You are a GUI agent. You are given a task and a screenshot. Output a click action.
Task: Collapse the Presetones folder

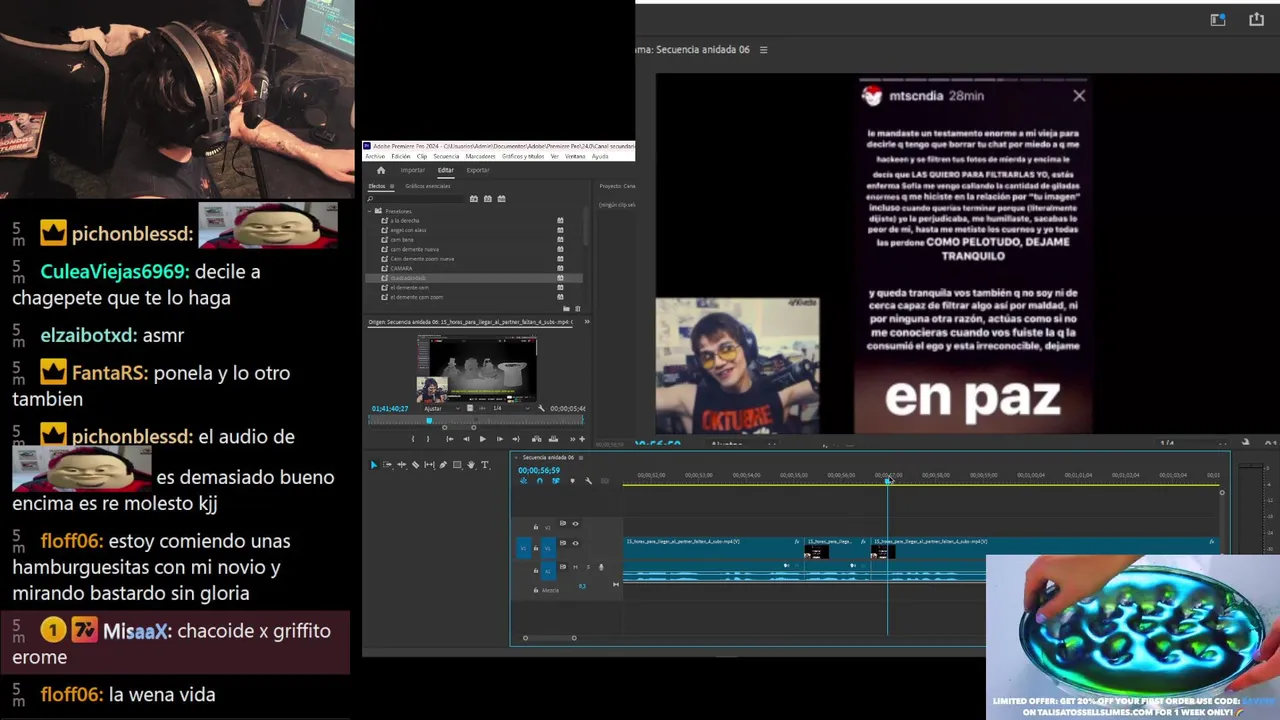(370, 211)
